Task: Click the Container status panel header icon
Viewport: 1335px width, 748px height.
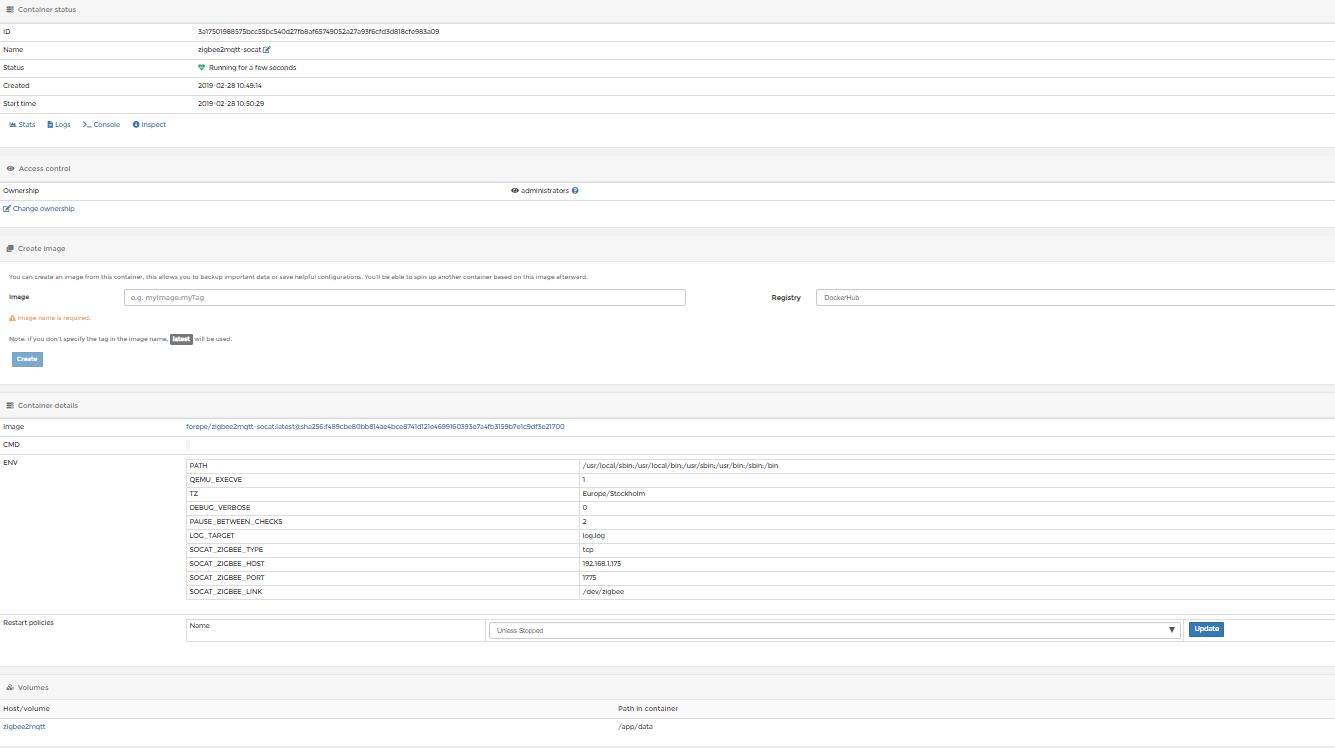Action: click(10, 9)
